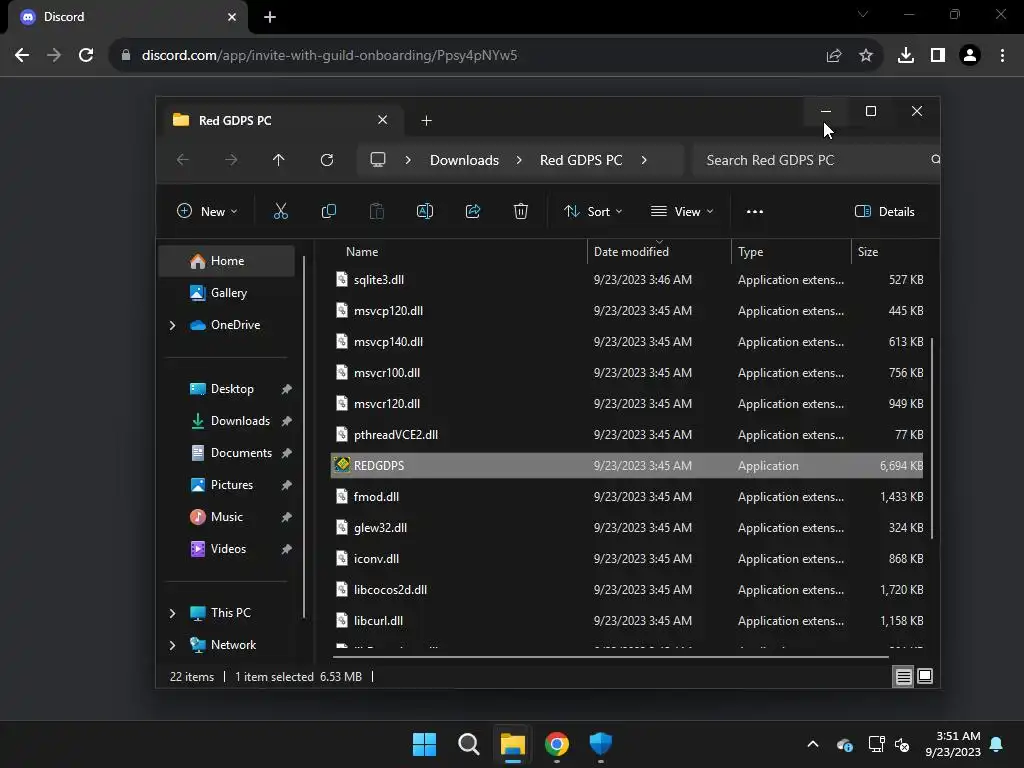Click the vertical file list scrollbar
This screenshot has width=1024, height=768.
(932, 439)
